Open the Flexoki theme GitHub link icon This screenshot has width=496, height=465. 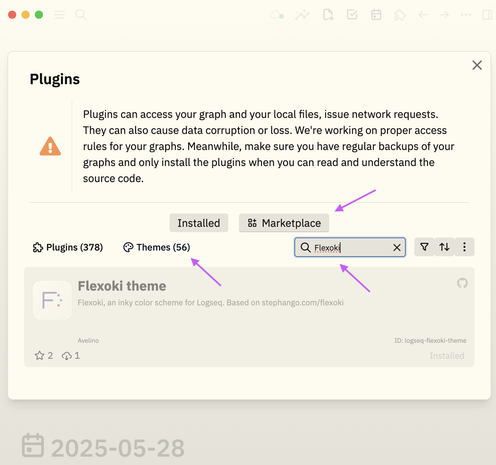tap(462, 283)
